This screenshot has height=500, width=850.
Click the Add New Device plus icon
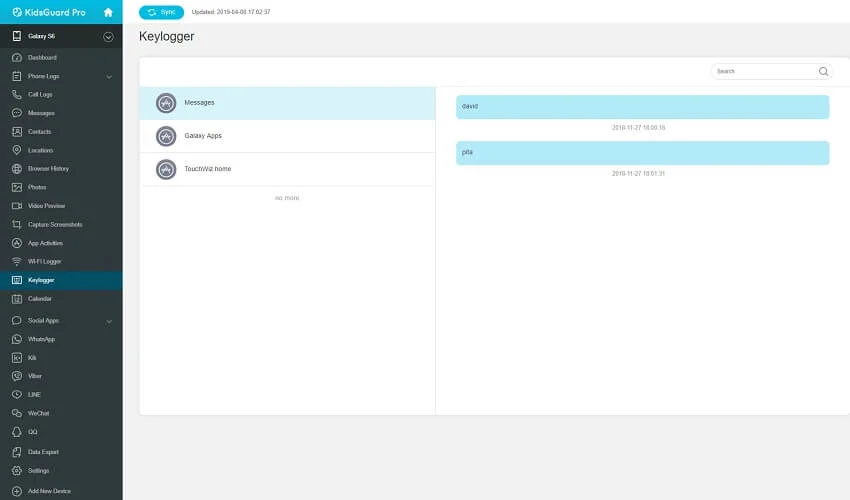click(x=17, y=491)
